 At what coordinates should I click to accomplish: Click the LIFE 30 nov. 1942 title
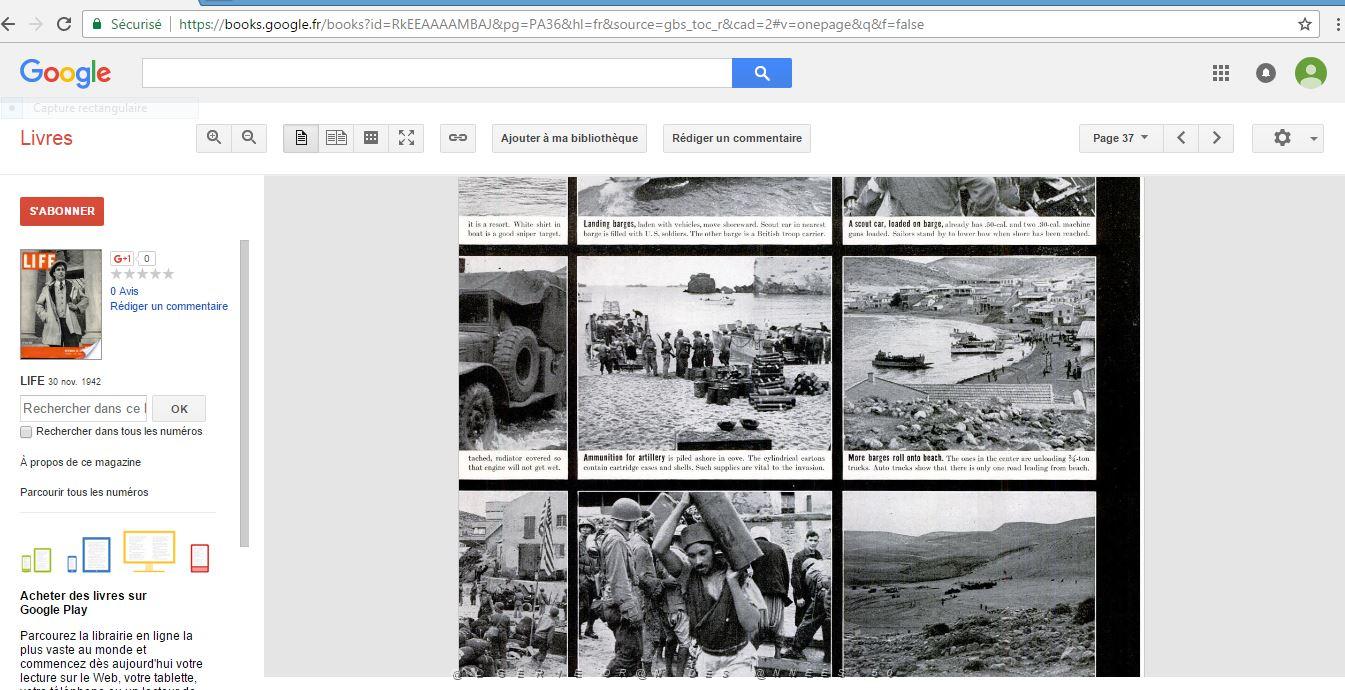pos(60,381)
